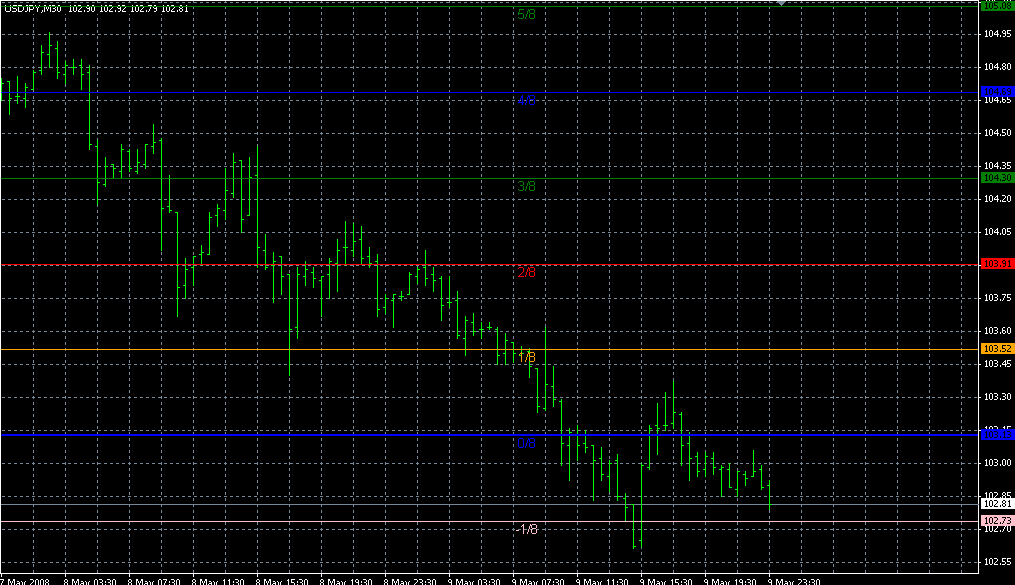Click the orange 1/8 level label
Viewport: 1015px width, 585px height.
point(526,357)
